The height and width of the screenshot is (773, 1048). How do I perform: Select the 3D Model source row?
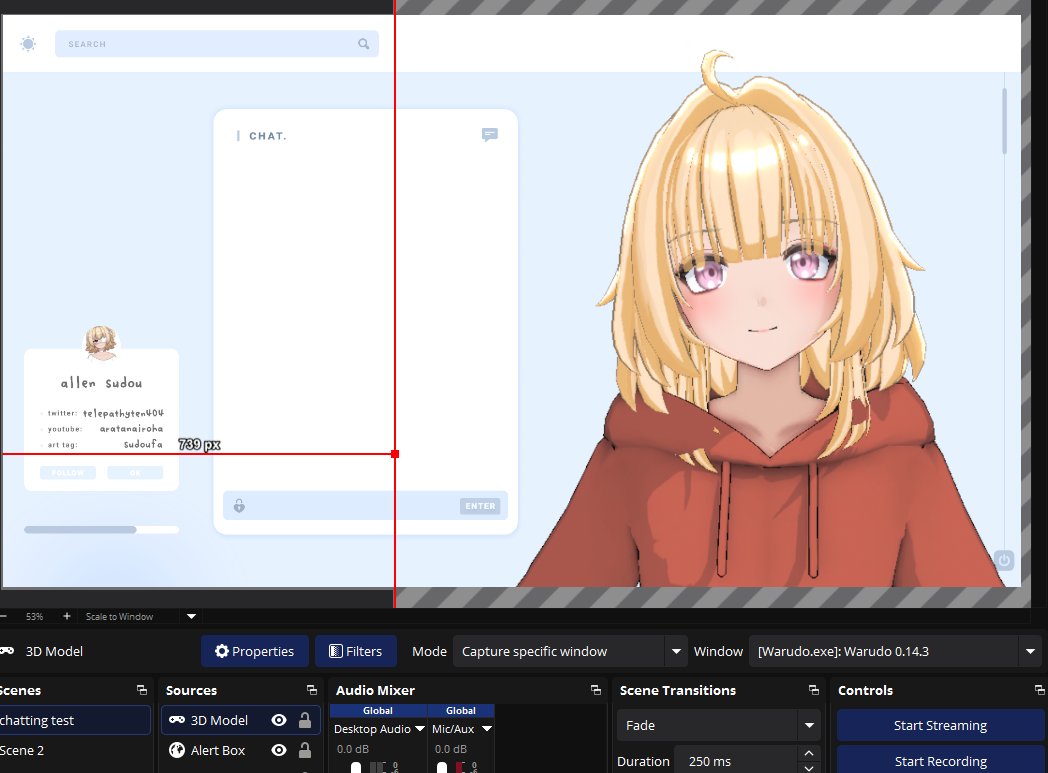coord(241,720)
